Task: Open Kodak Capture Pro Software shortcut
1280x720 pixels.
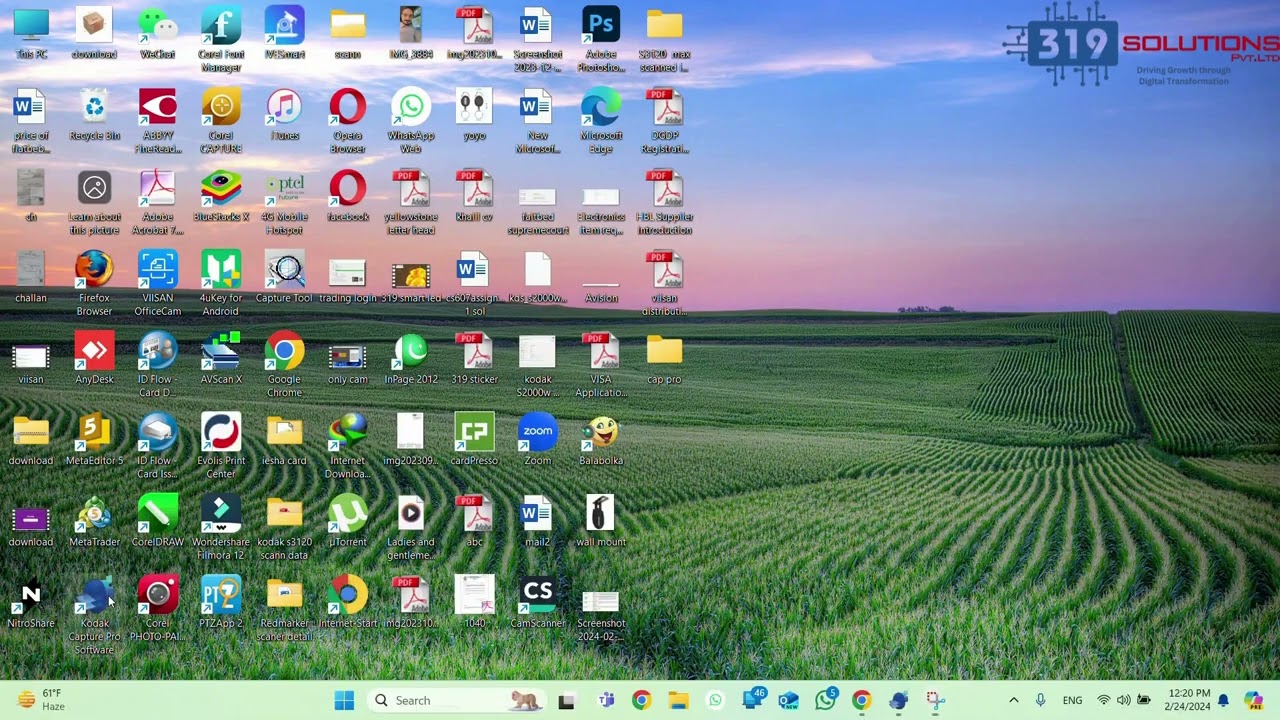Action: (94, 616)
